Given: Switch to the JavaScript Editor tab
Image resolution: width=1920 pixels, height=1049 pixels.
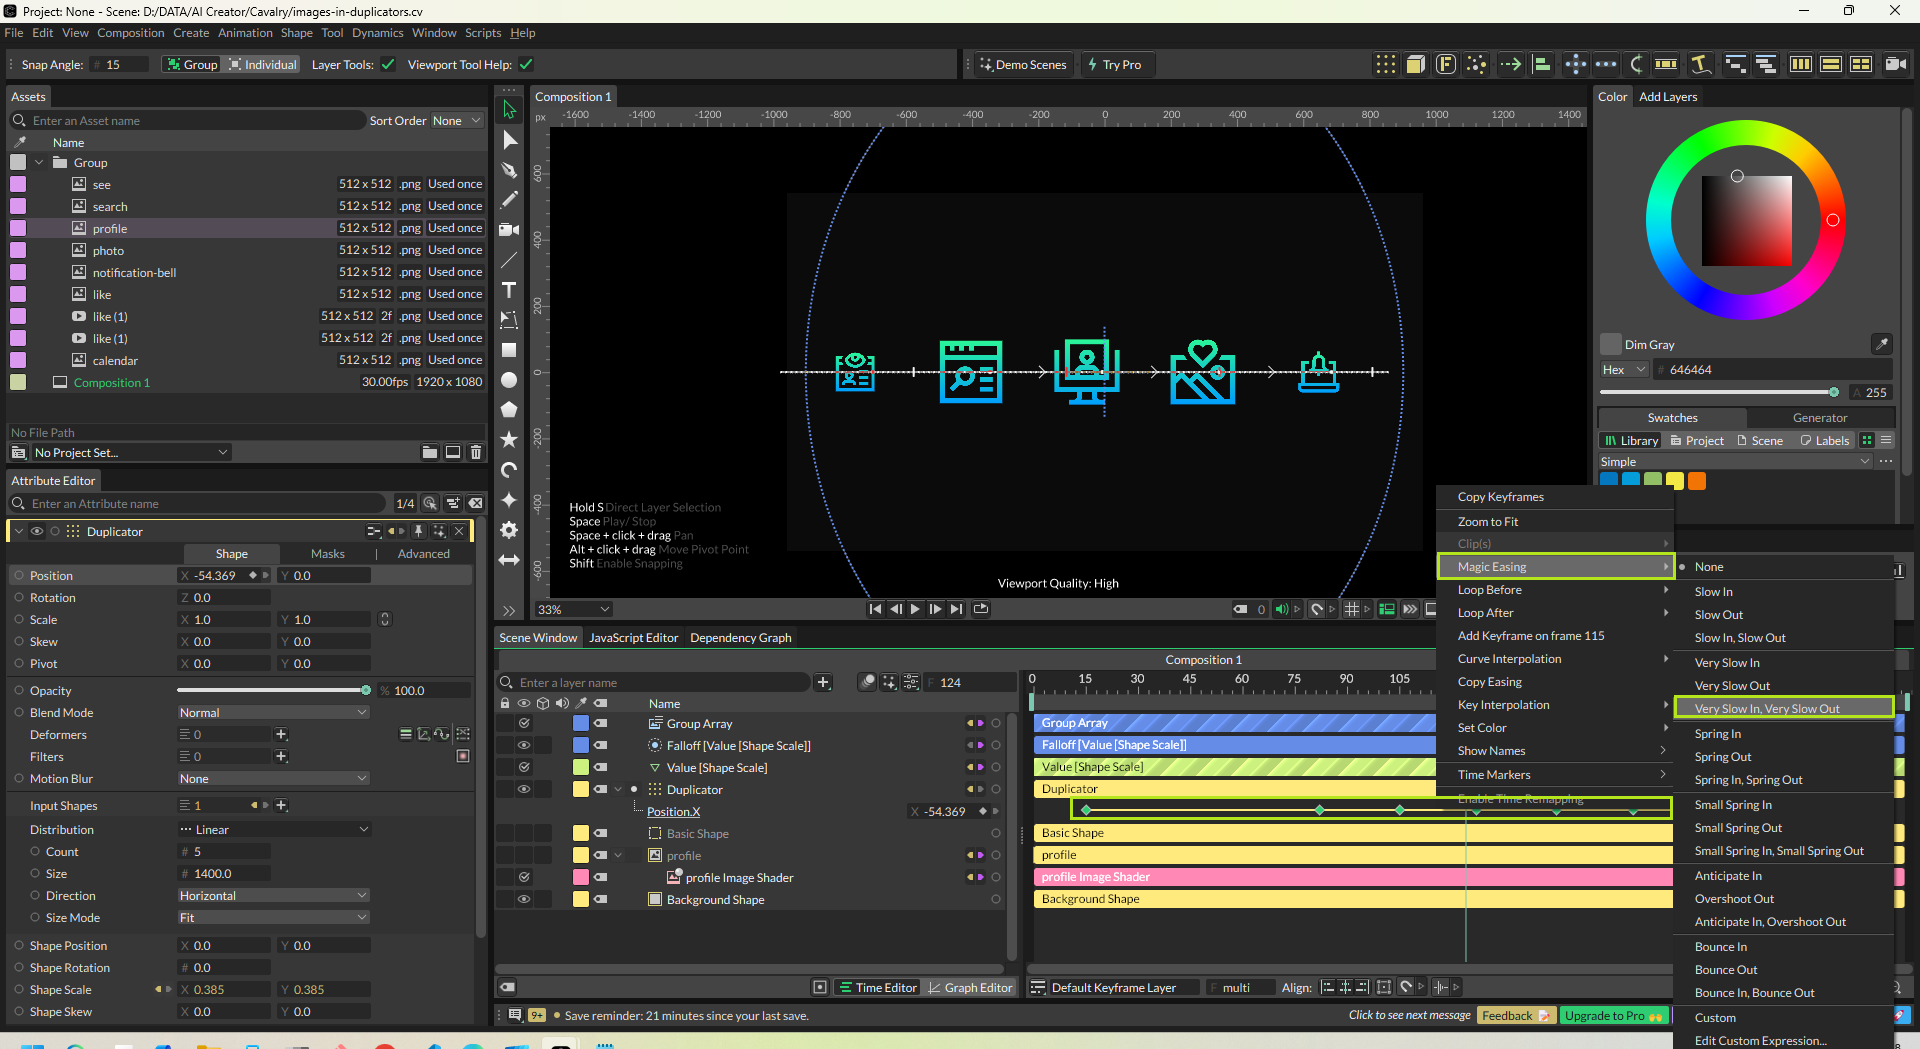Looking at the screenshot, I should coord(633,638).
